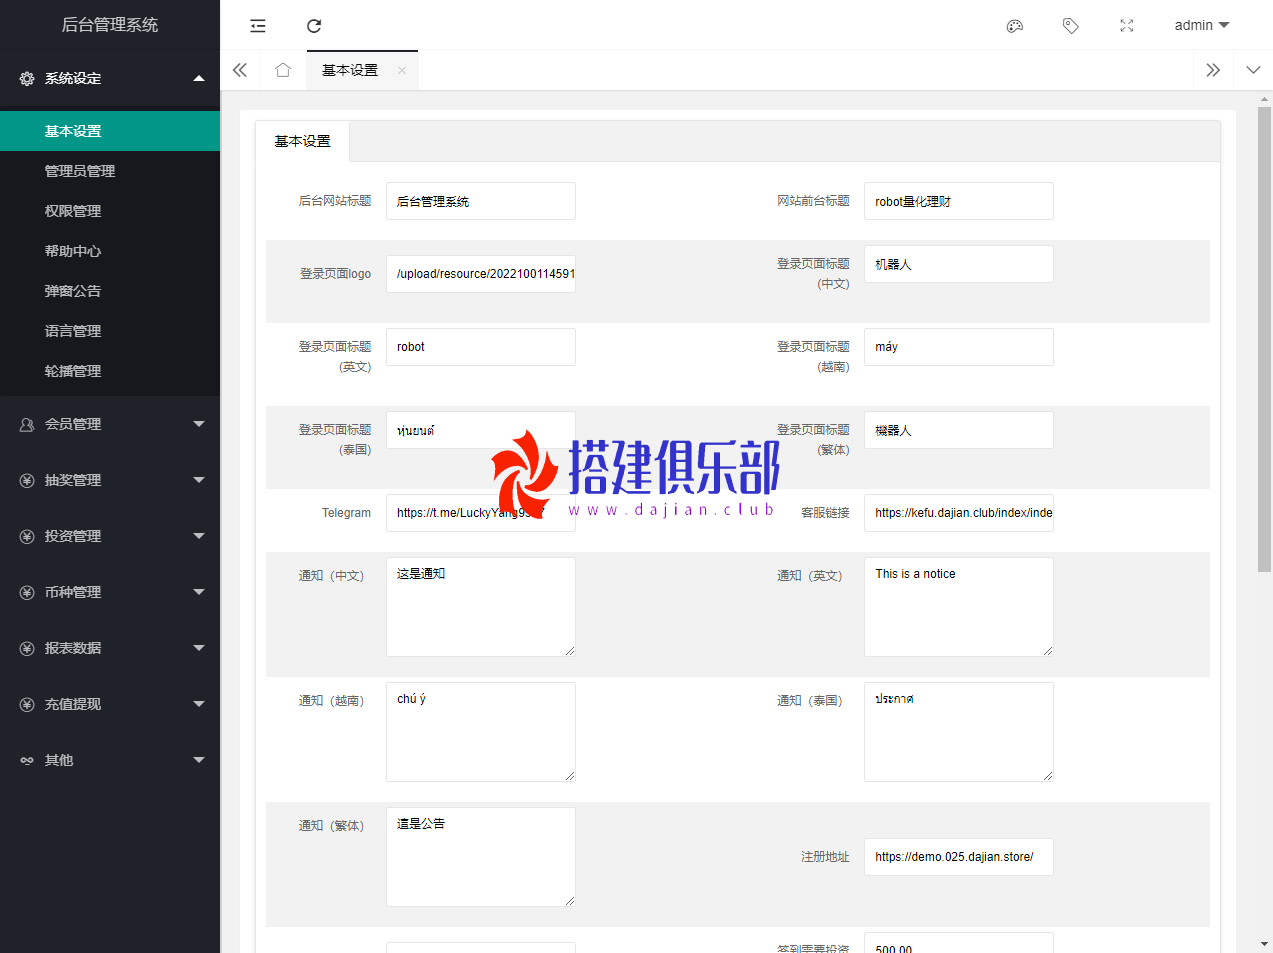Click the 其他 link icon
The height and width of the screenshot is (953, 1273).
27,760
